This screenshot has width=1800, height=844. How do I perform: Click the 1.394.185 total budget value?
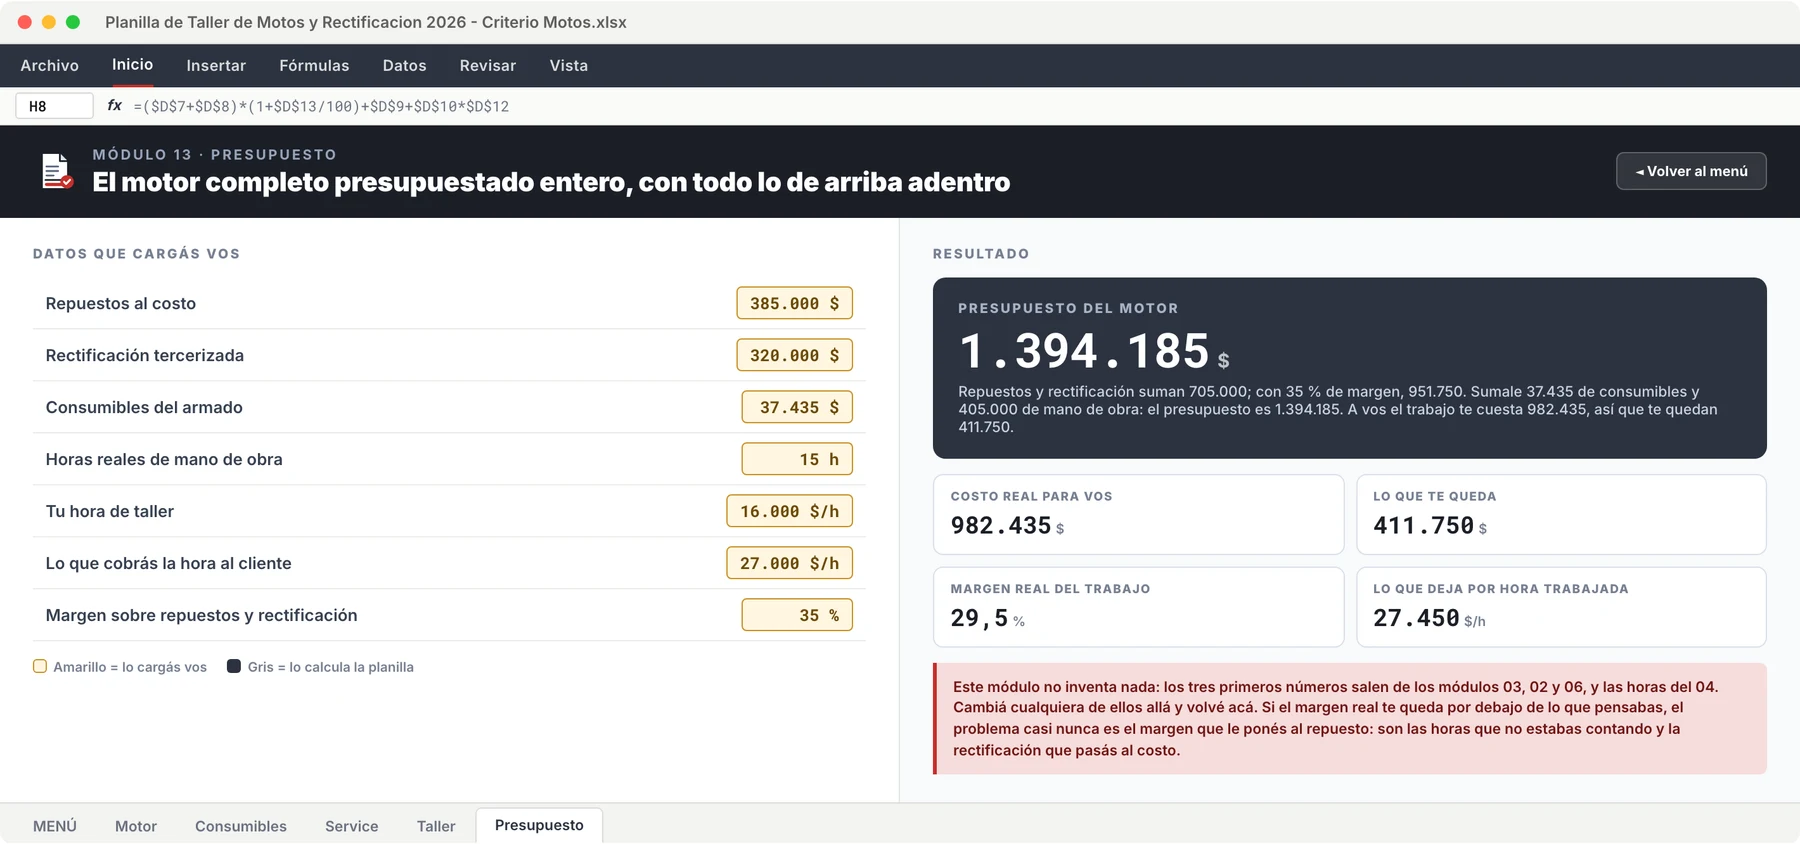[x=1084, y=351]
